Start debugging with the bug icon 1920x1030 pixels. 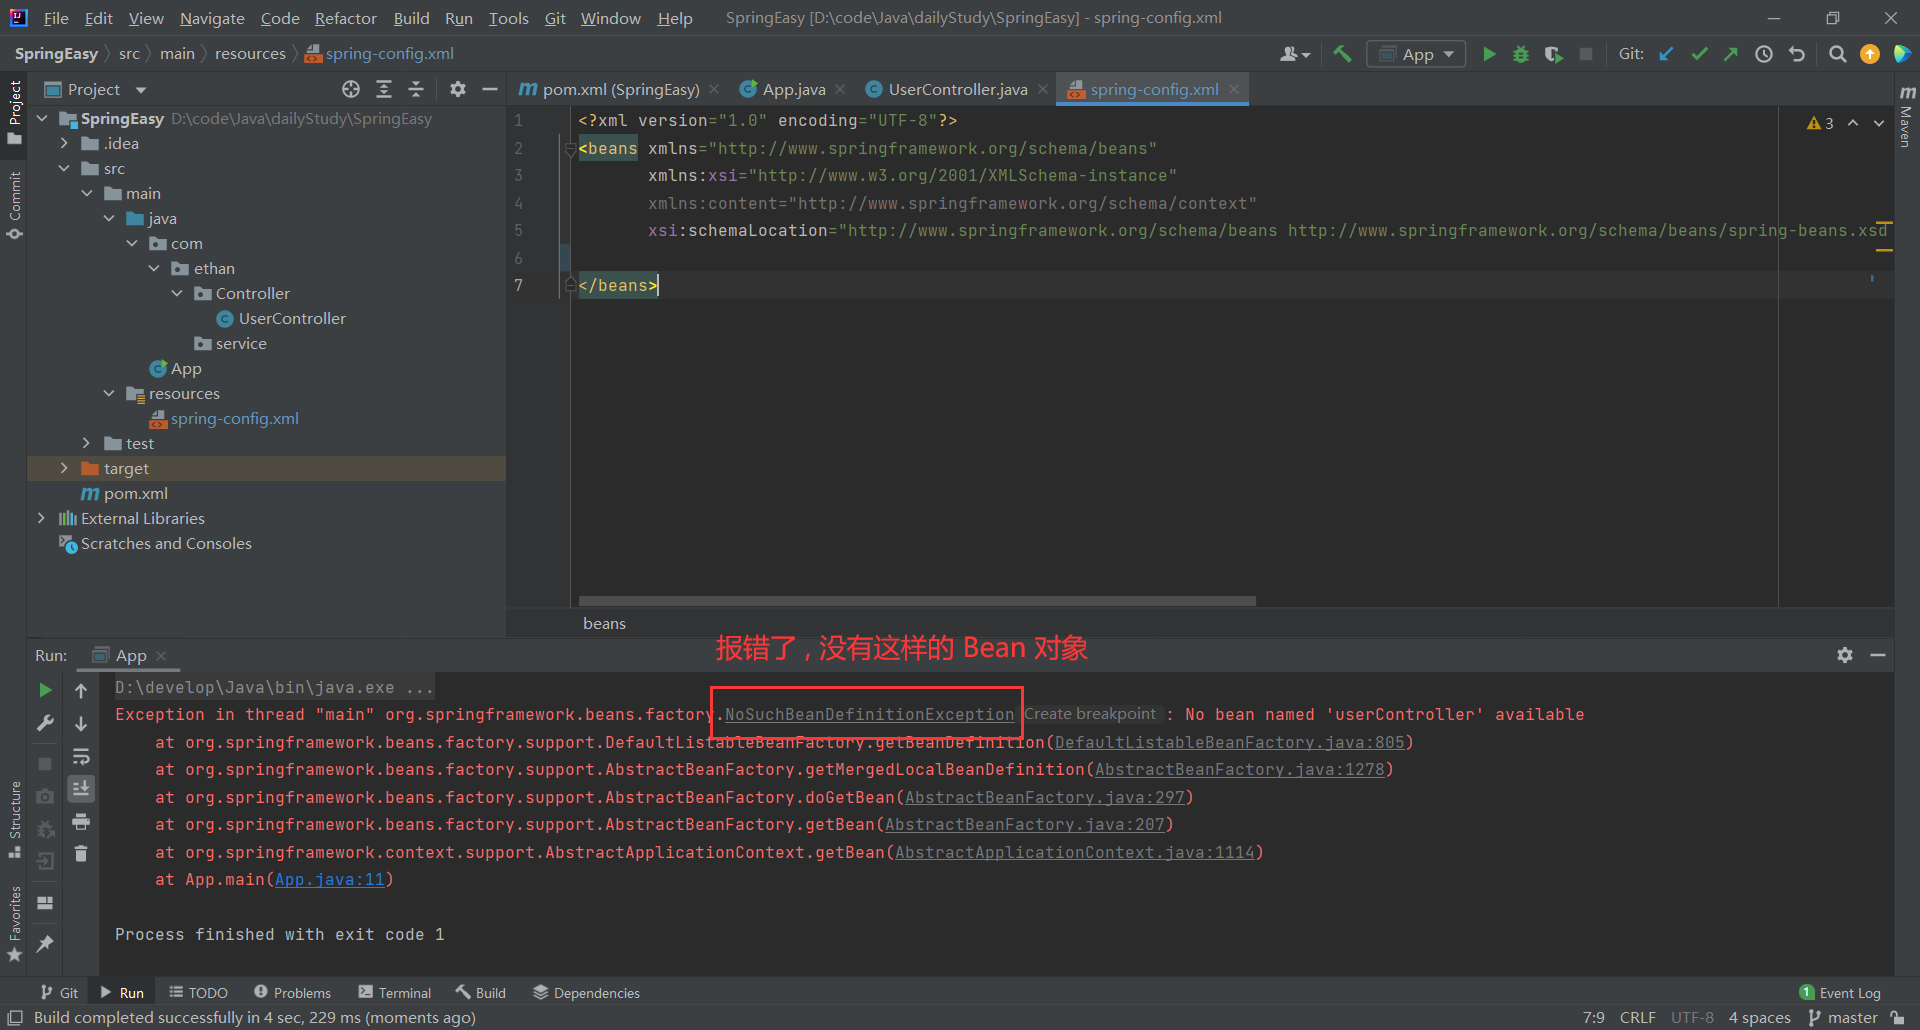tap(1521, 54)
